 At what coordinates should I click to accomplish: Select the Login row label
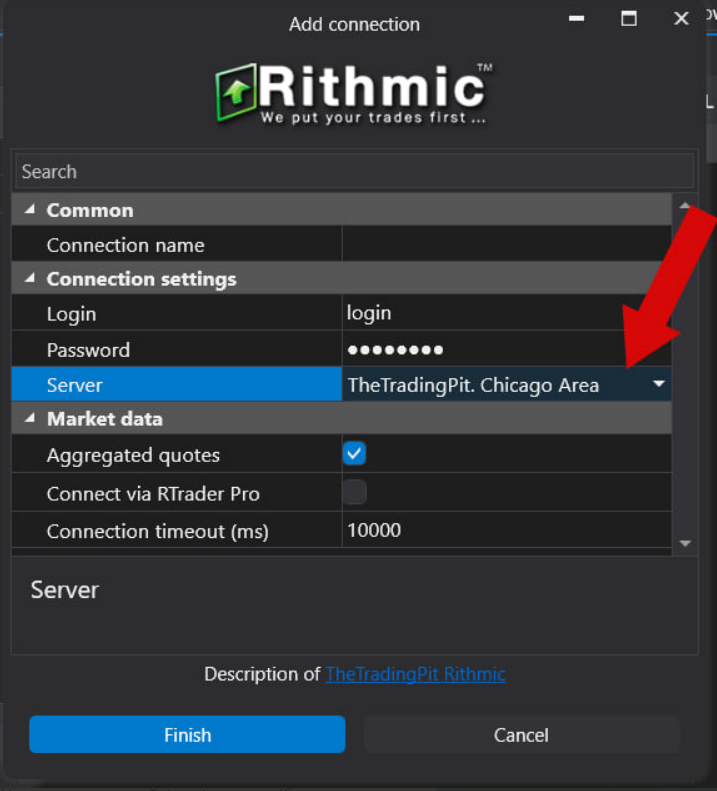coord(71,314)
